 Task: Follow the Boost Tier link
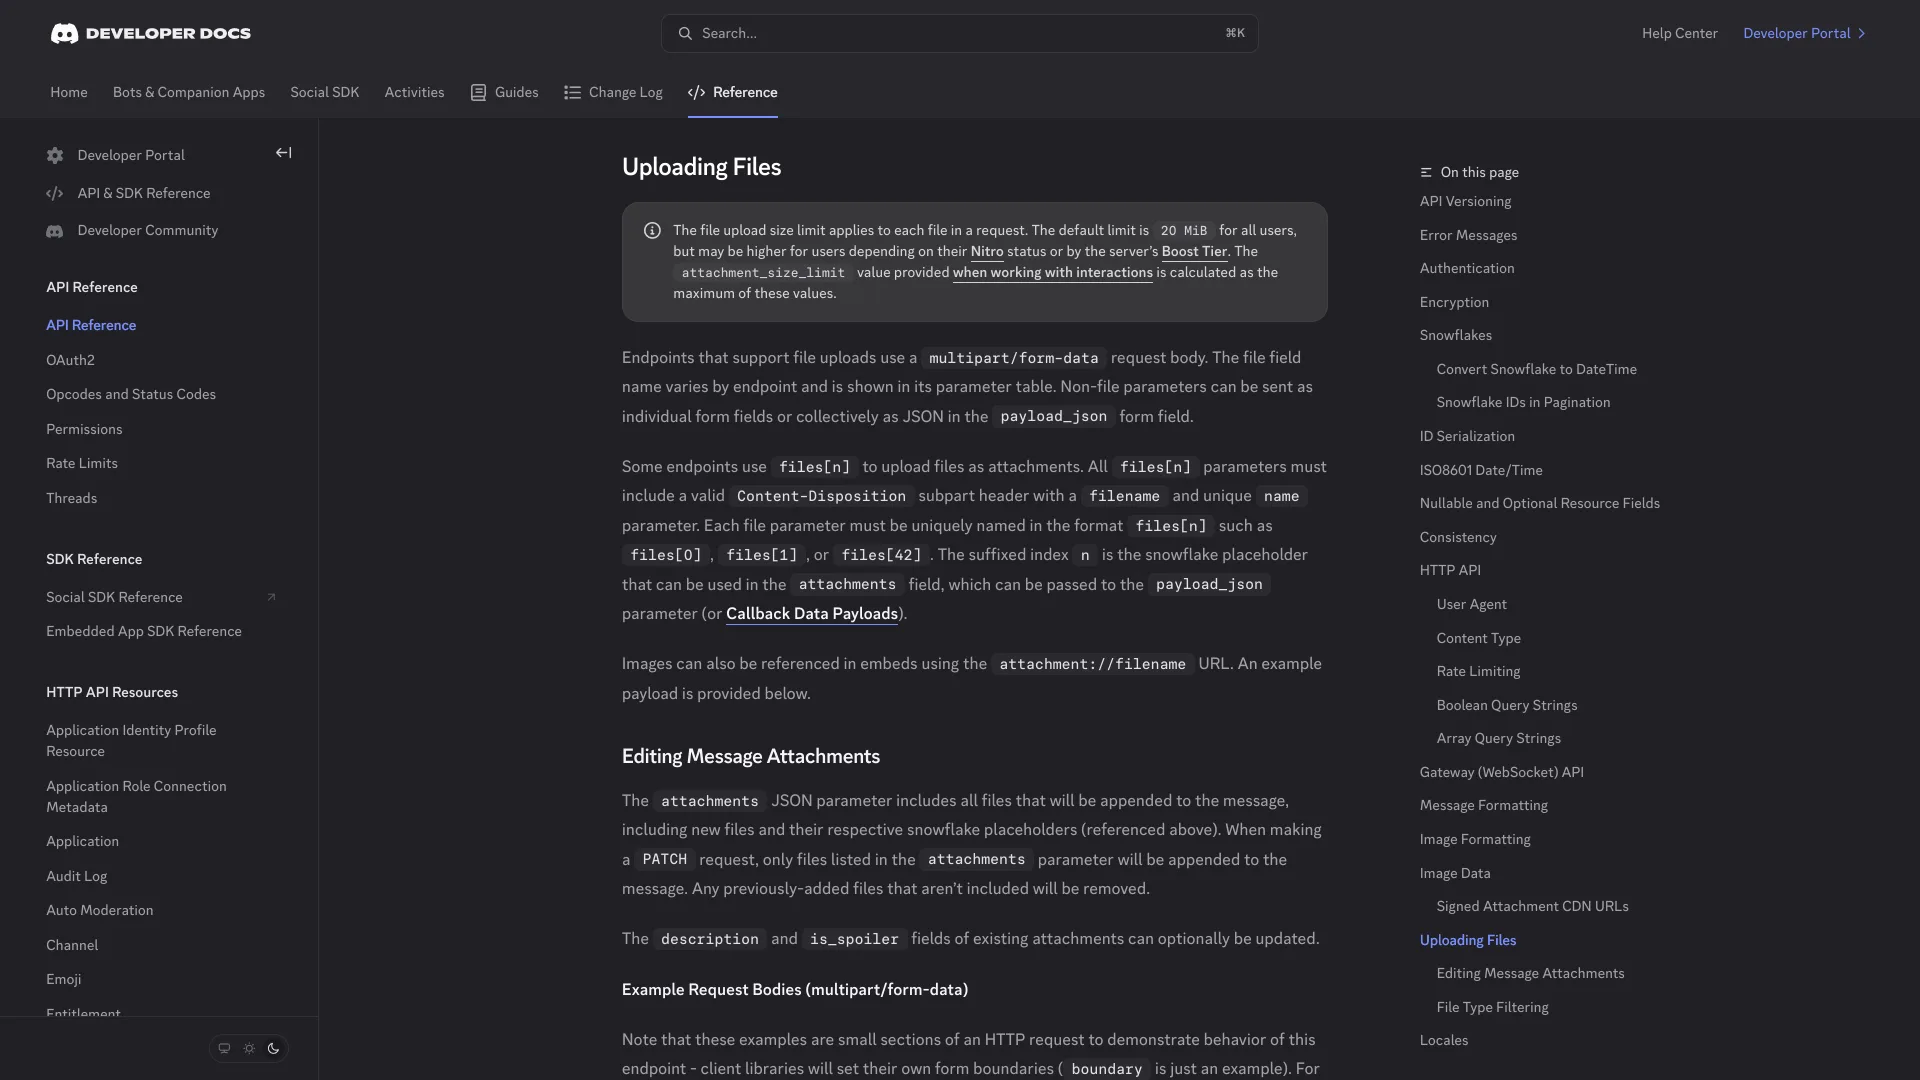pos(1194,252)
